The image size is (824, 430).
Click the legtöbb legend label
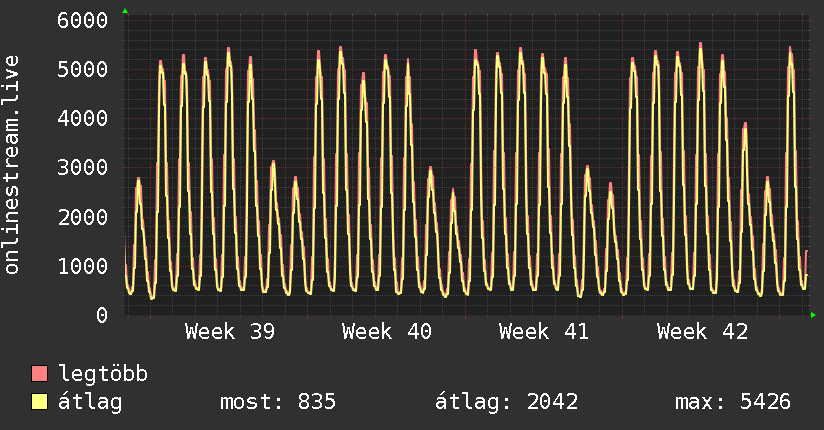point(103,374)
